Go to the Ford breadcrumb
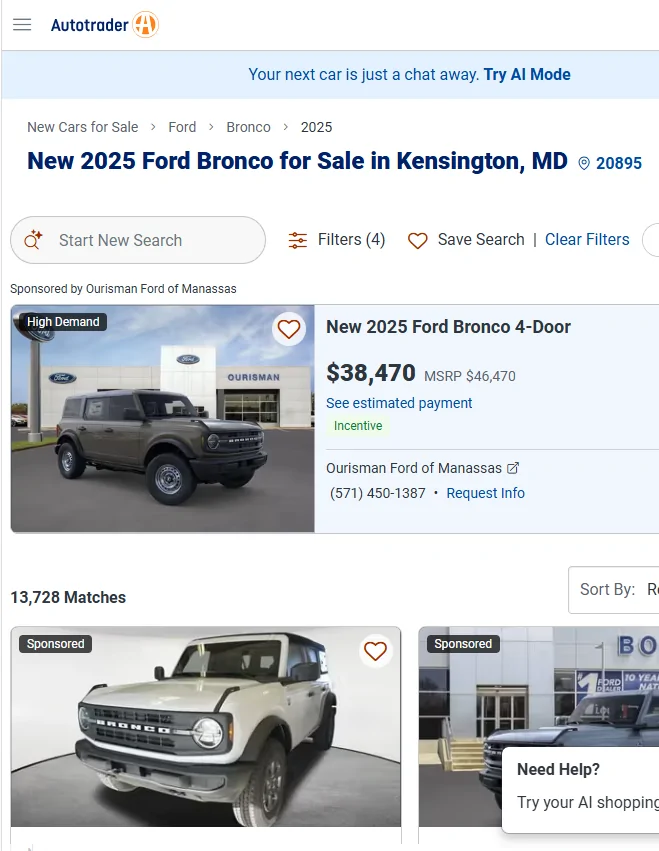 (x=182, y=127)
